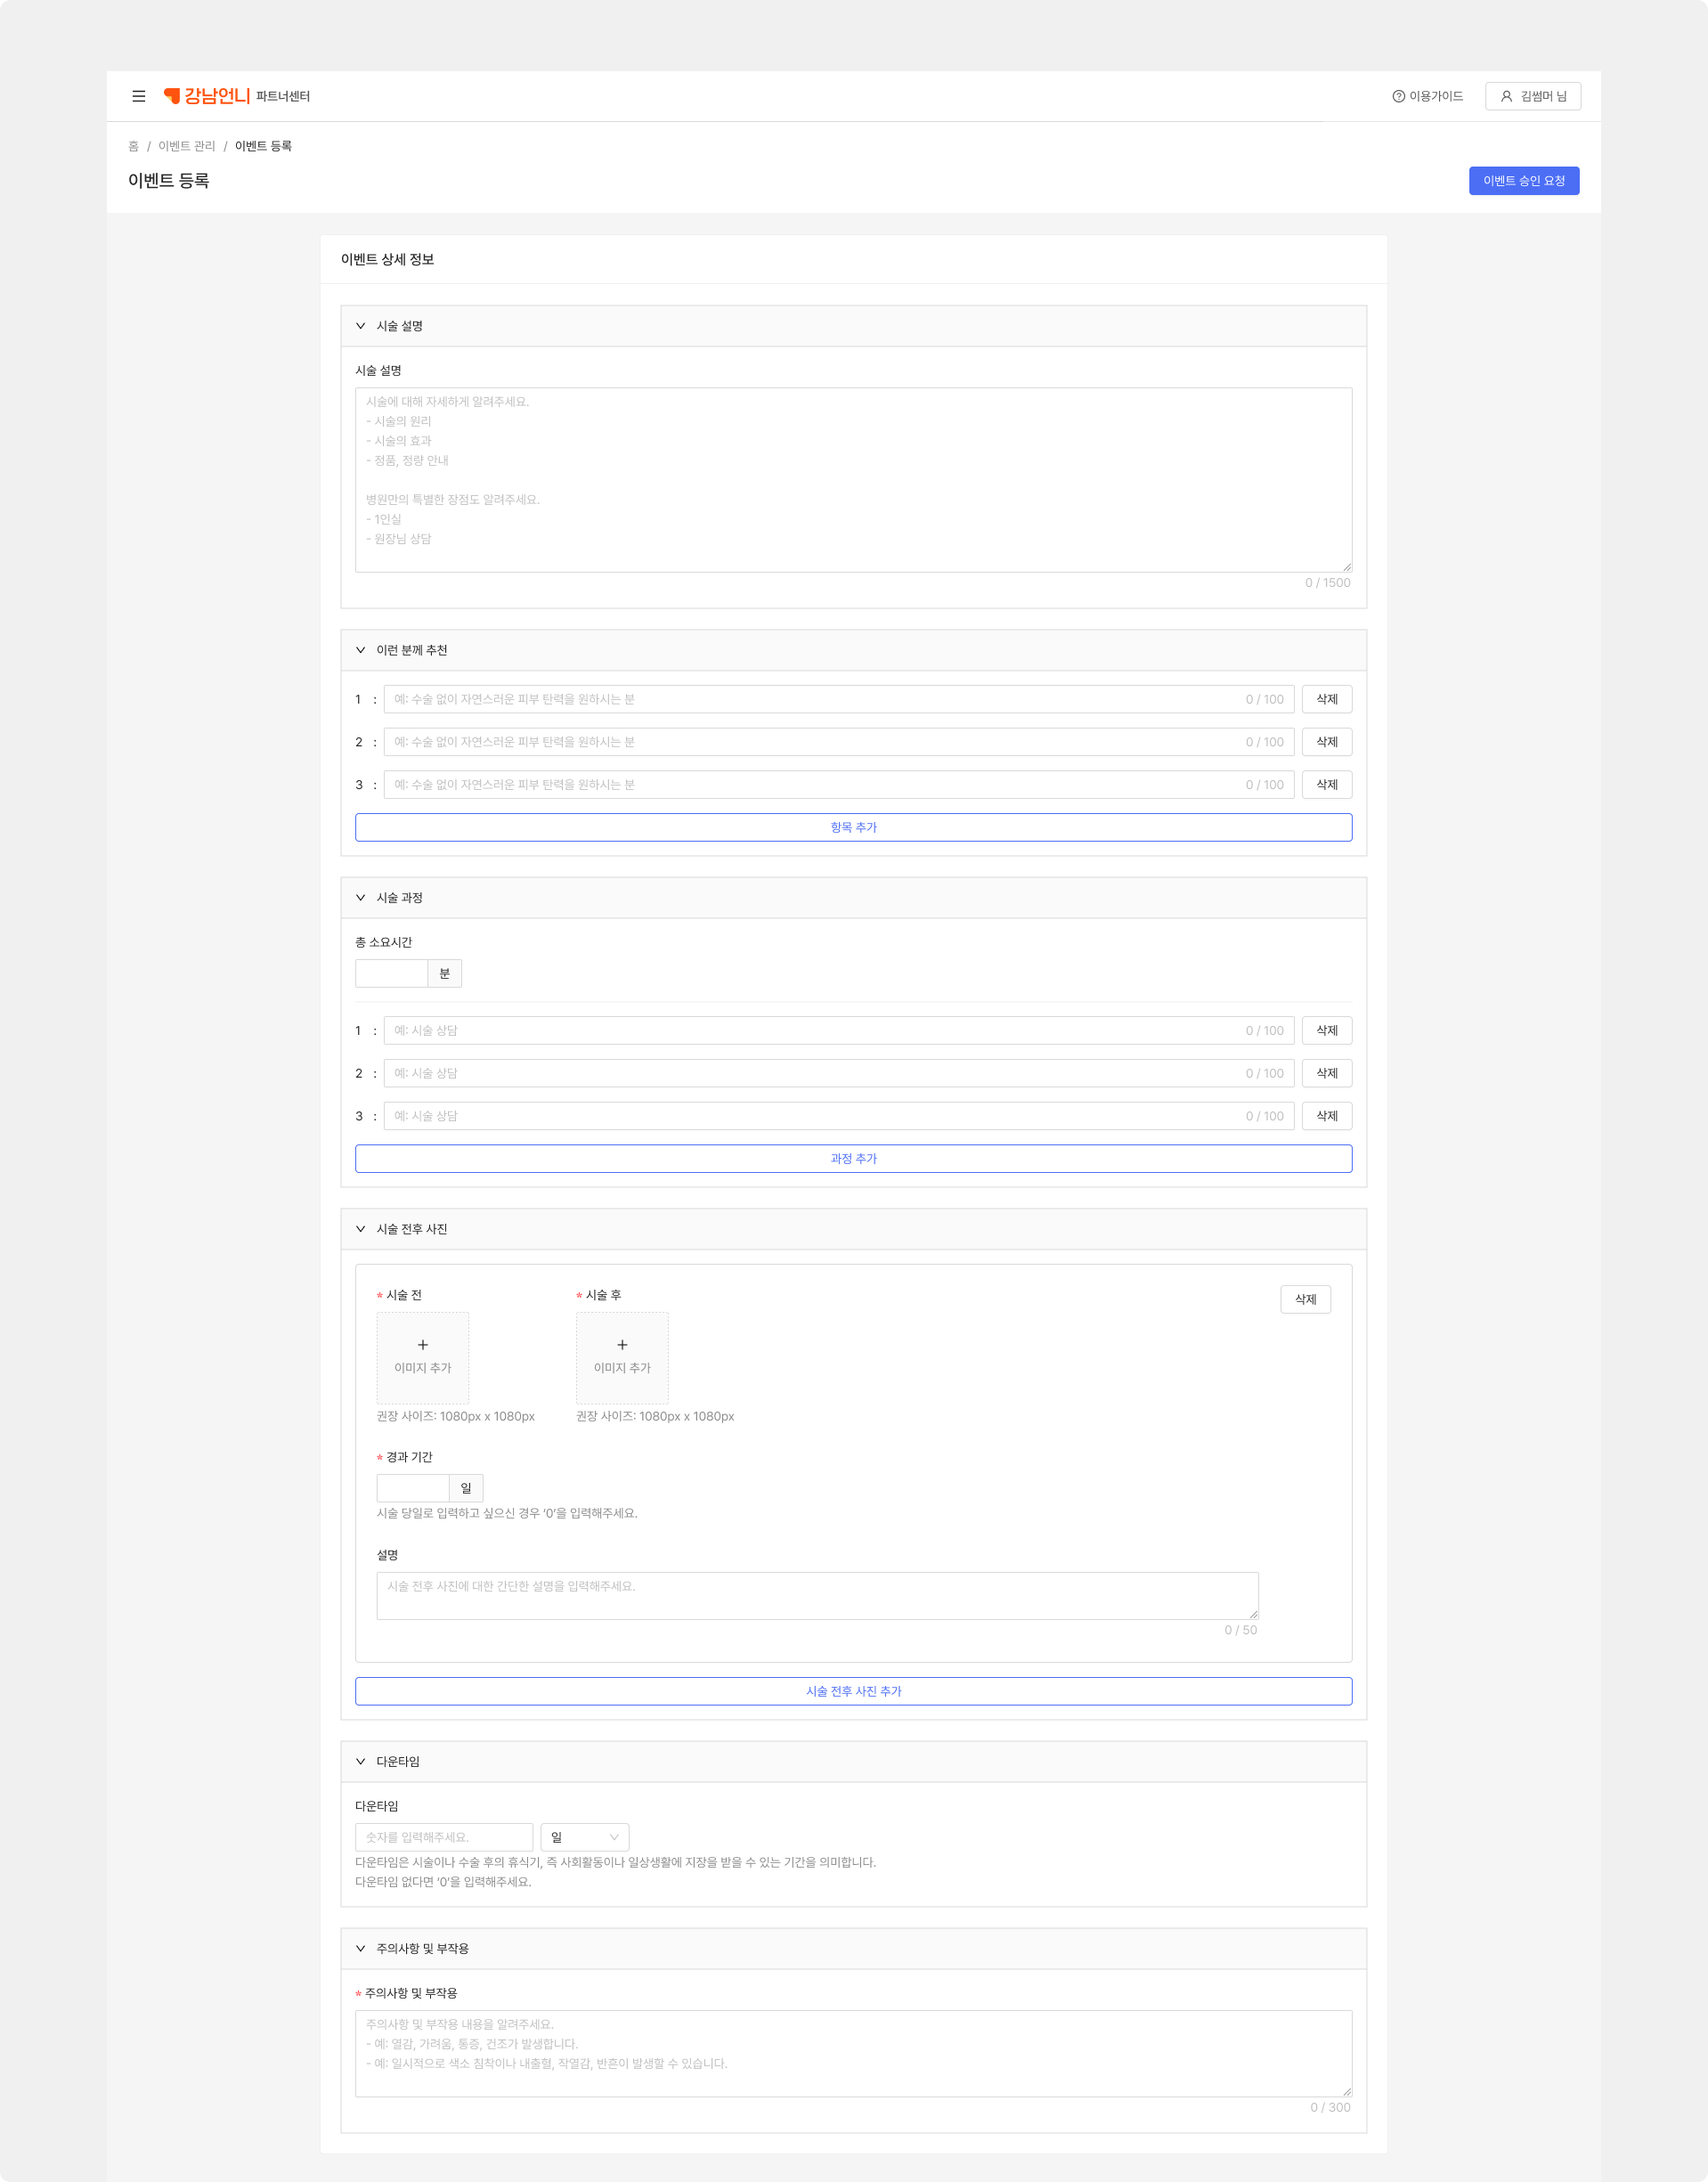Open the 일 unit dropdown for 다운타임
Screen dimensions: 1708x2182
coord(585,1837)
